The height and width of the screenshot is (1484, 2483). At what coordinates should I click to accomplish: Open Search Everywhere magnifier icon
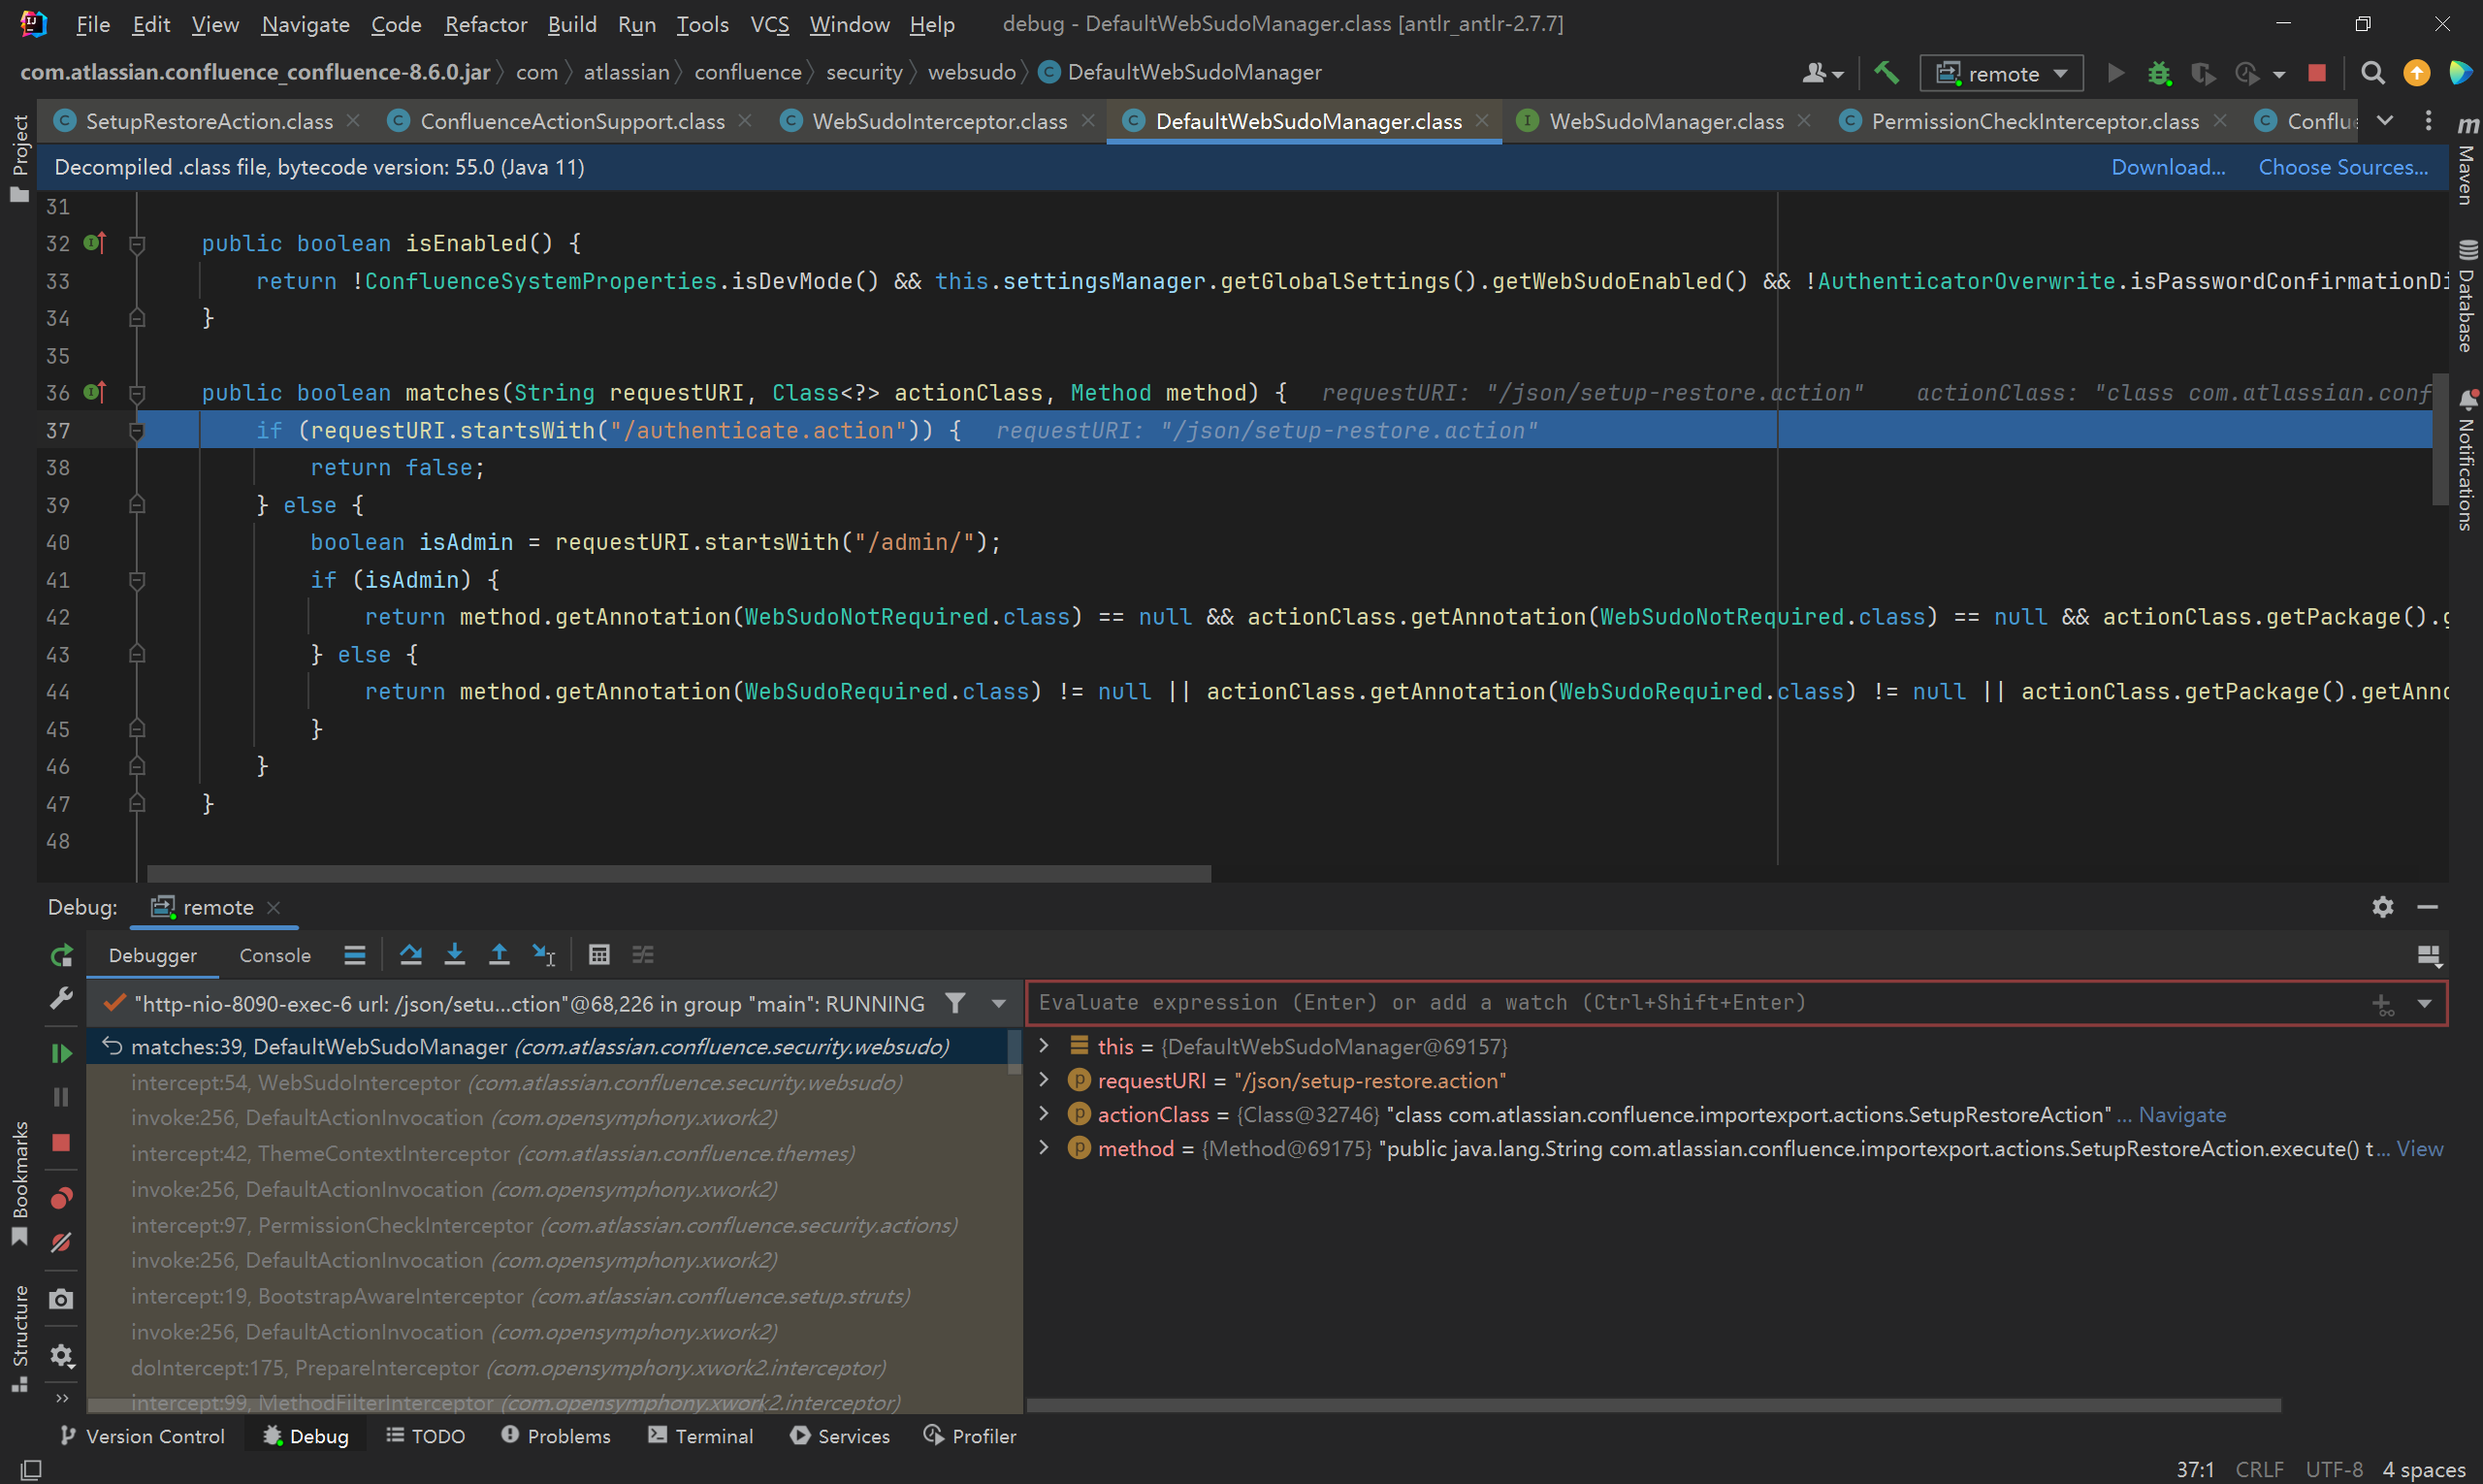(2372, 72)
